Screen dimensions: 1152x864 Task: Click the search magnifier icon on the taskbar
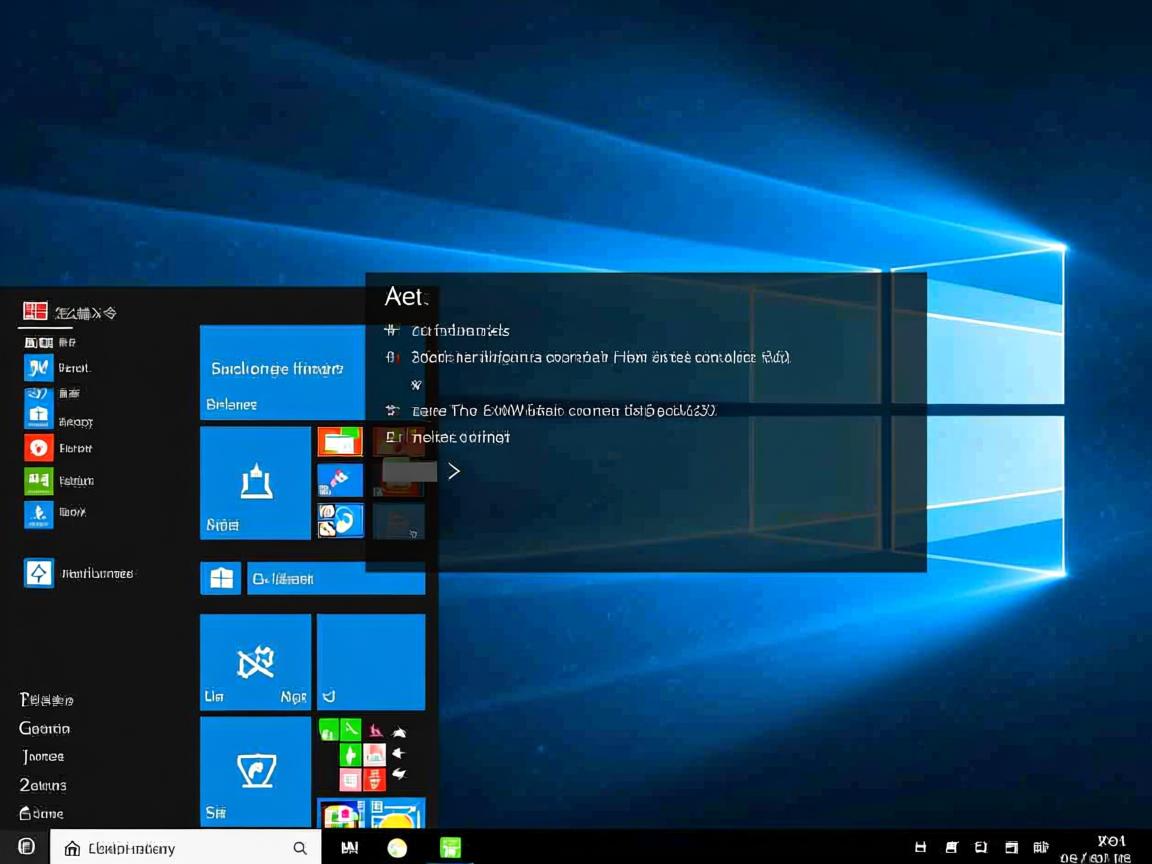pos(300,847)
